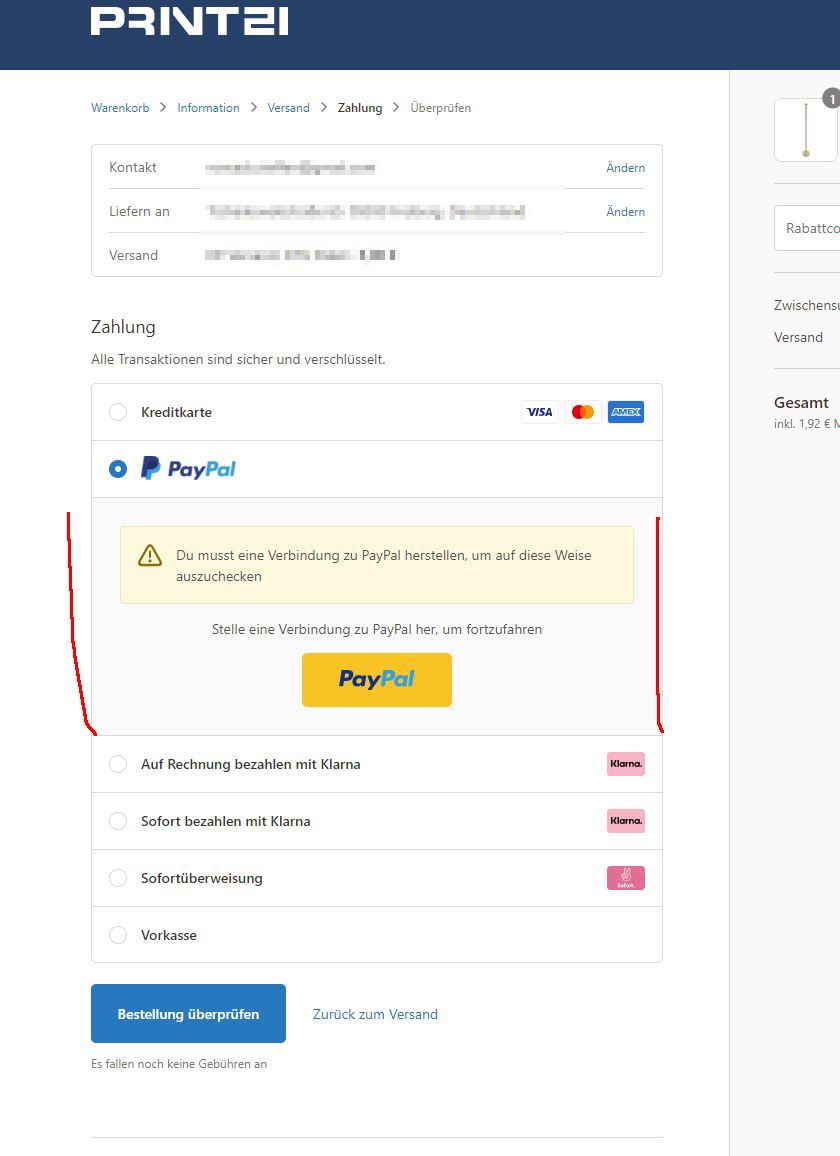Click the Mastercard icon
This screenshot has height=1156, width=840.
click(x=583, y=412)
